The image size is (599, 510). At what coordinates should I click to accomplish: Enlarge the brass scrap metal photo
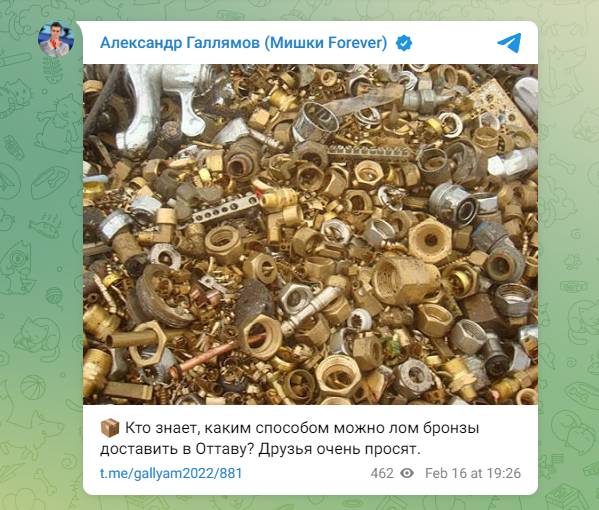tap(311, 234)
